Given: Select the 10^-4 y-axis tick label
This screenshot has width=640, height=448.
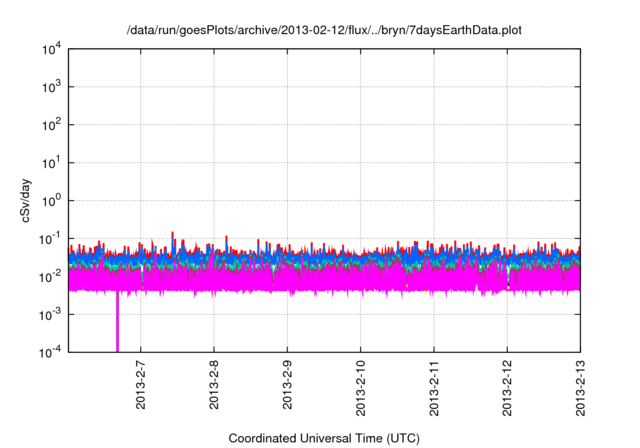Looking at the screenshot, I should (50, 352).
